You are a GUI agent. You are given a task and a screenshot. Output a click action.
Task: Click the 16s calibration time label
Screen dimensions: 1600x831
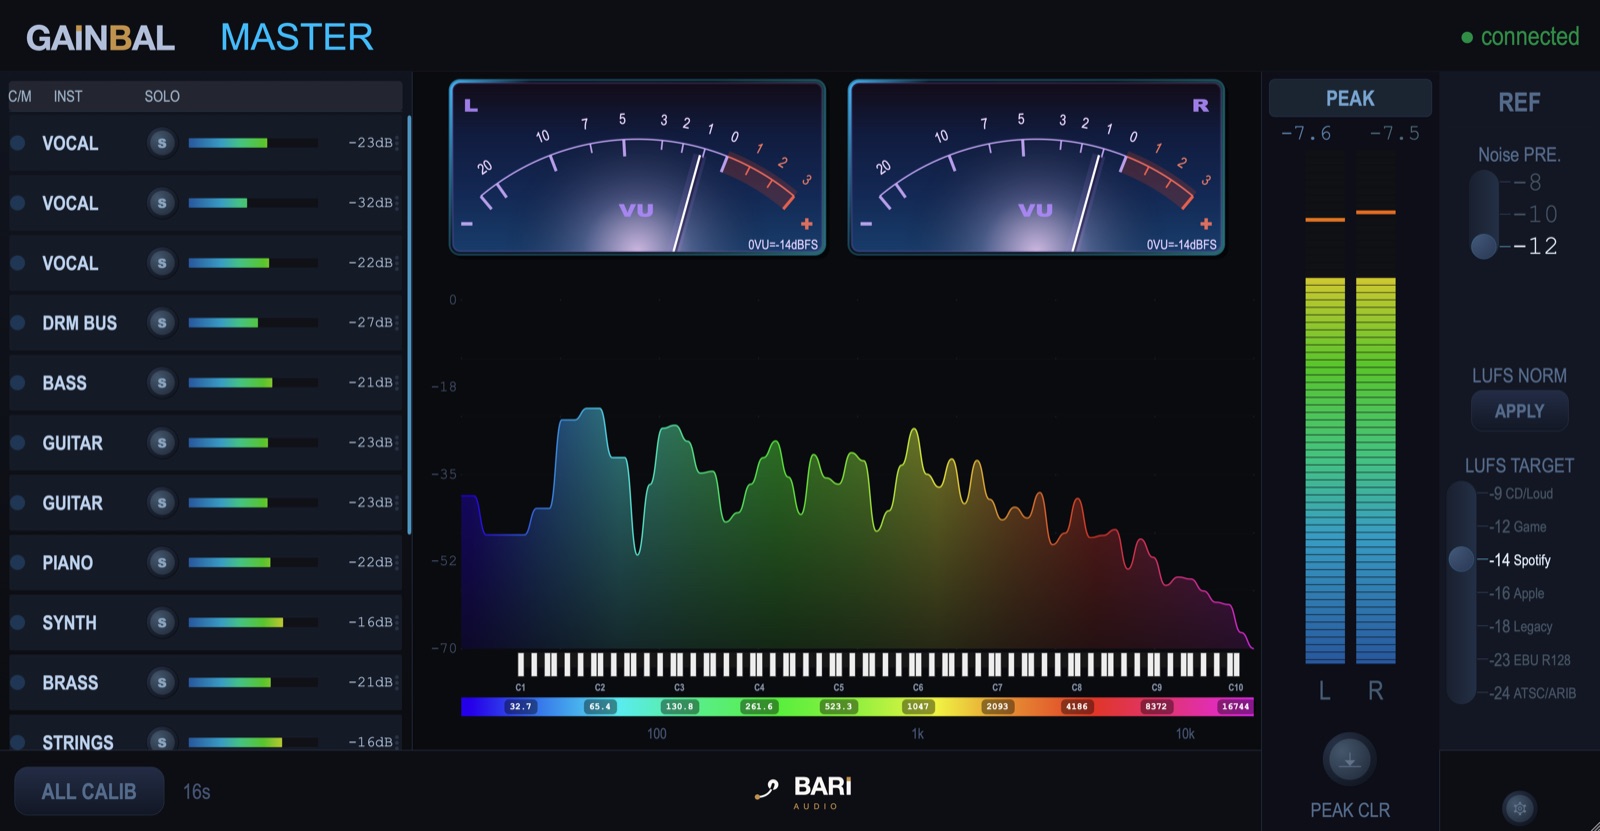[196, 791]
